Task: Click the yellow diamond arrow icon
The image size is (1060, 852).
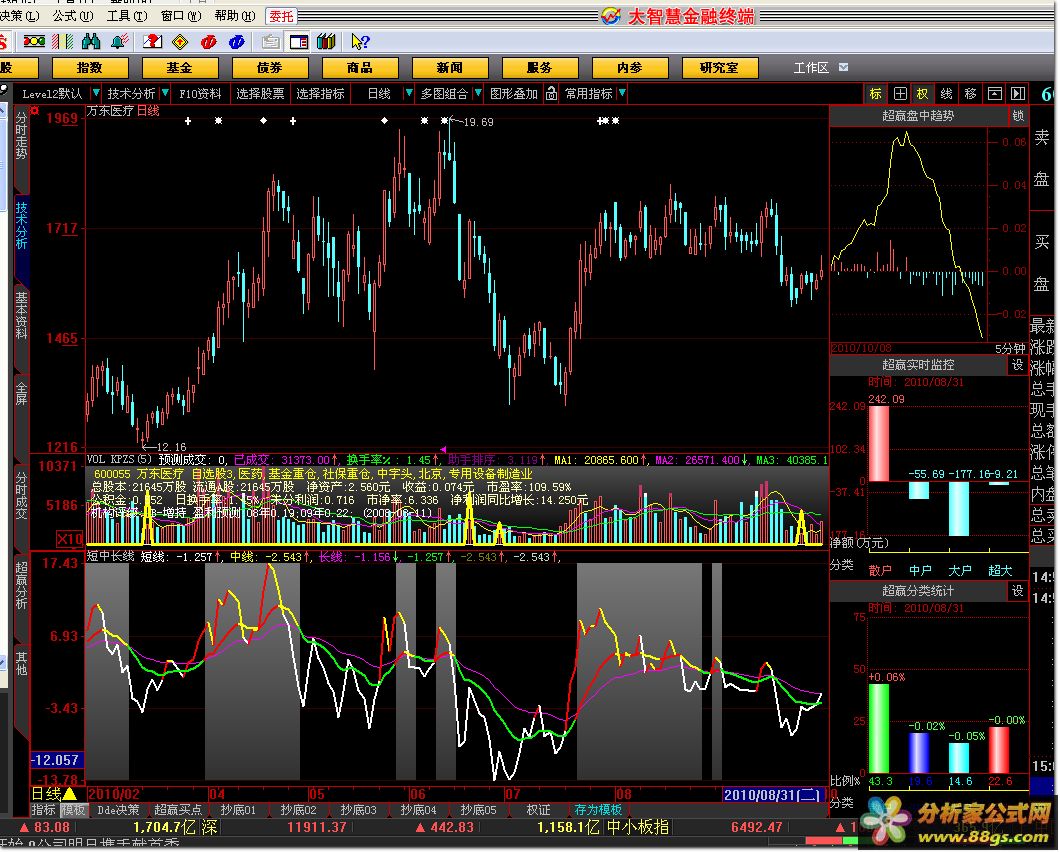Action: pyautogui.click(x=180, y=42)
